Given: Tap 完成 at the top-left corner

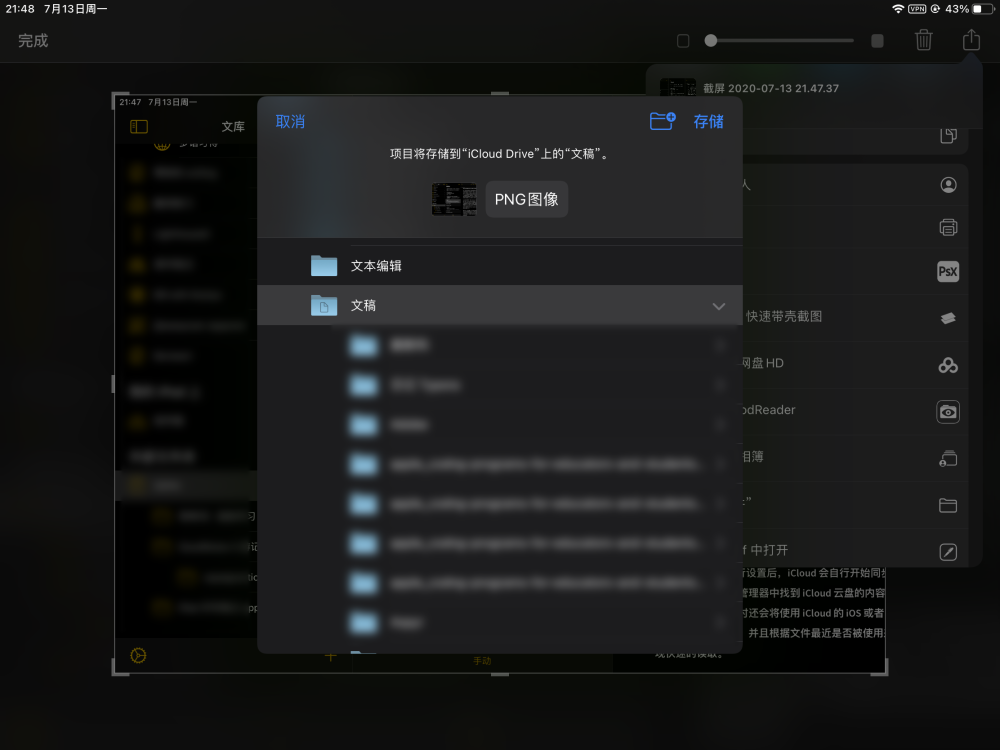Looking at the screenshot, I should (x=33, y=41).
